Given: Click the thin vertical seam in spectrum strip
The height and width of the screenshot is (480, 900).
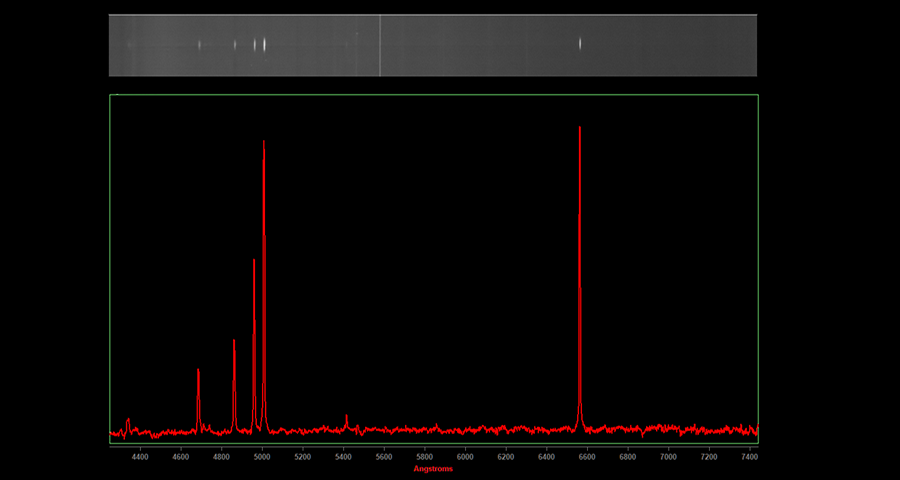Looking at the screenshot, I should [379, 45].
